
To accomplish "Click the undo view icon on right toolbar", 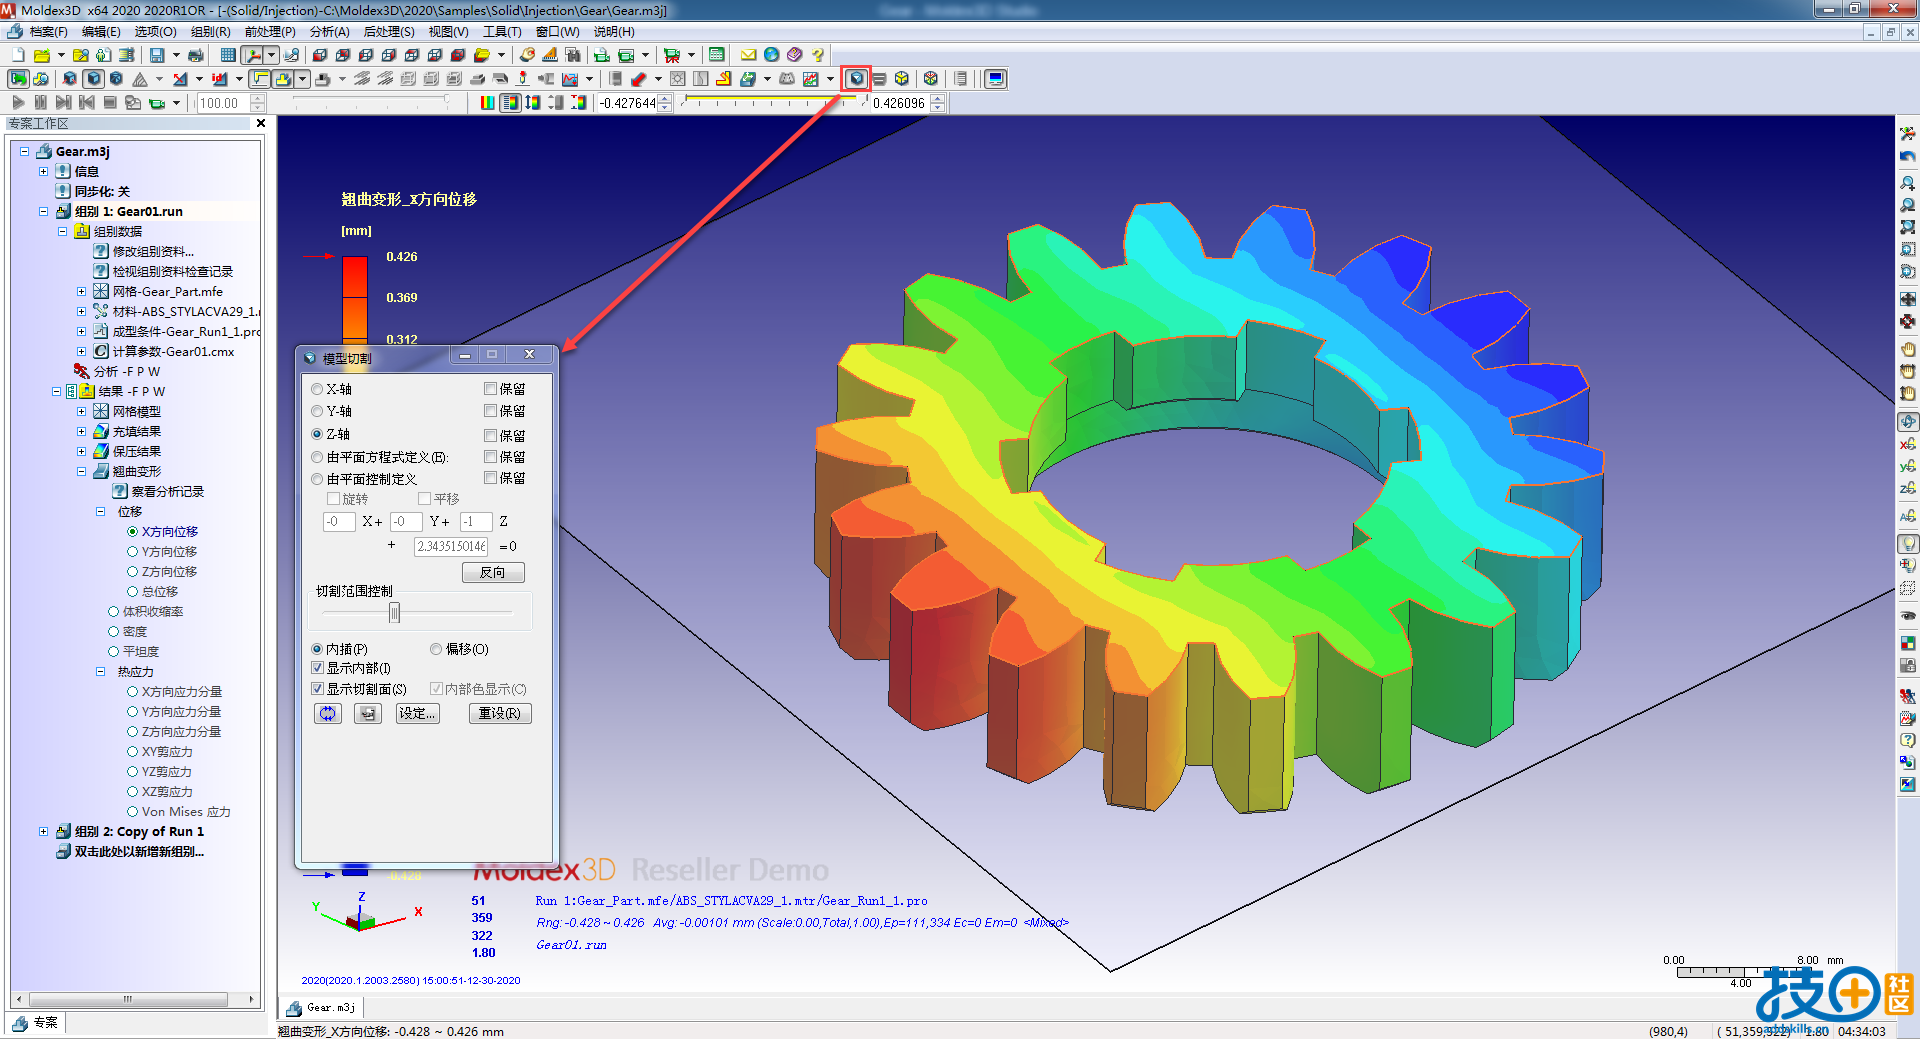I will click(x=1908, y=156).
